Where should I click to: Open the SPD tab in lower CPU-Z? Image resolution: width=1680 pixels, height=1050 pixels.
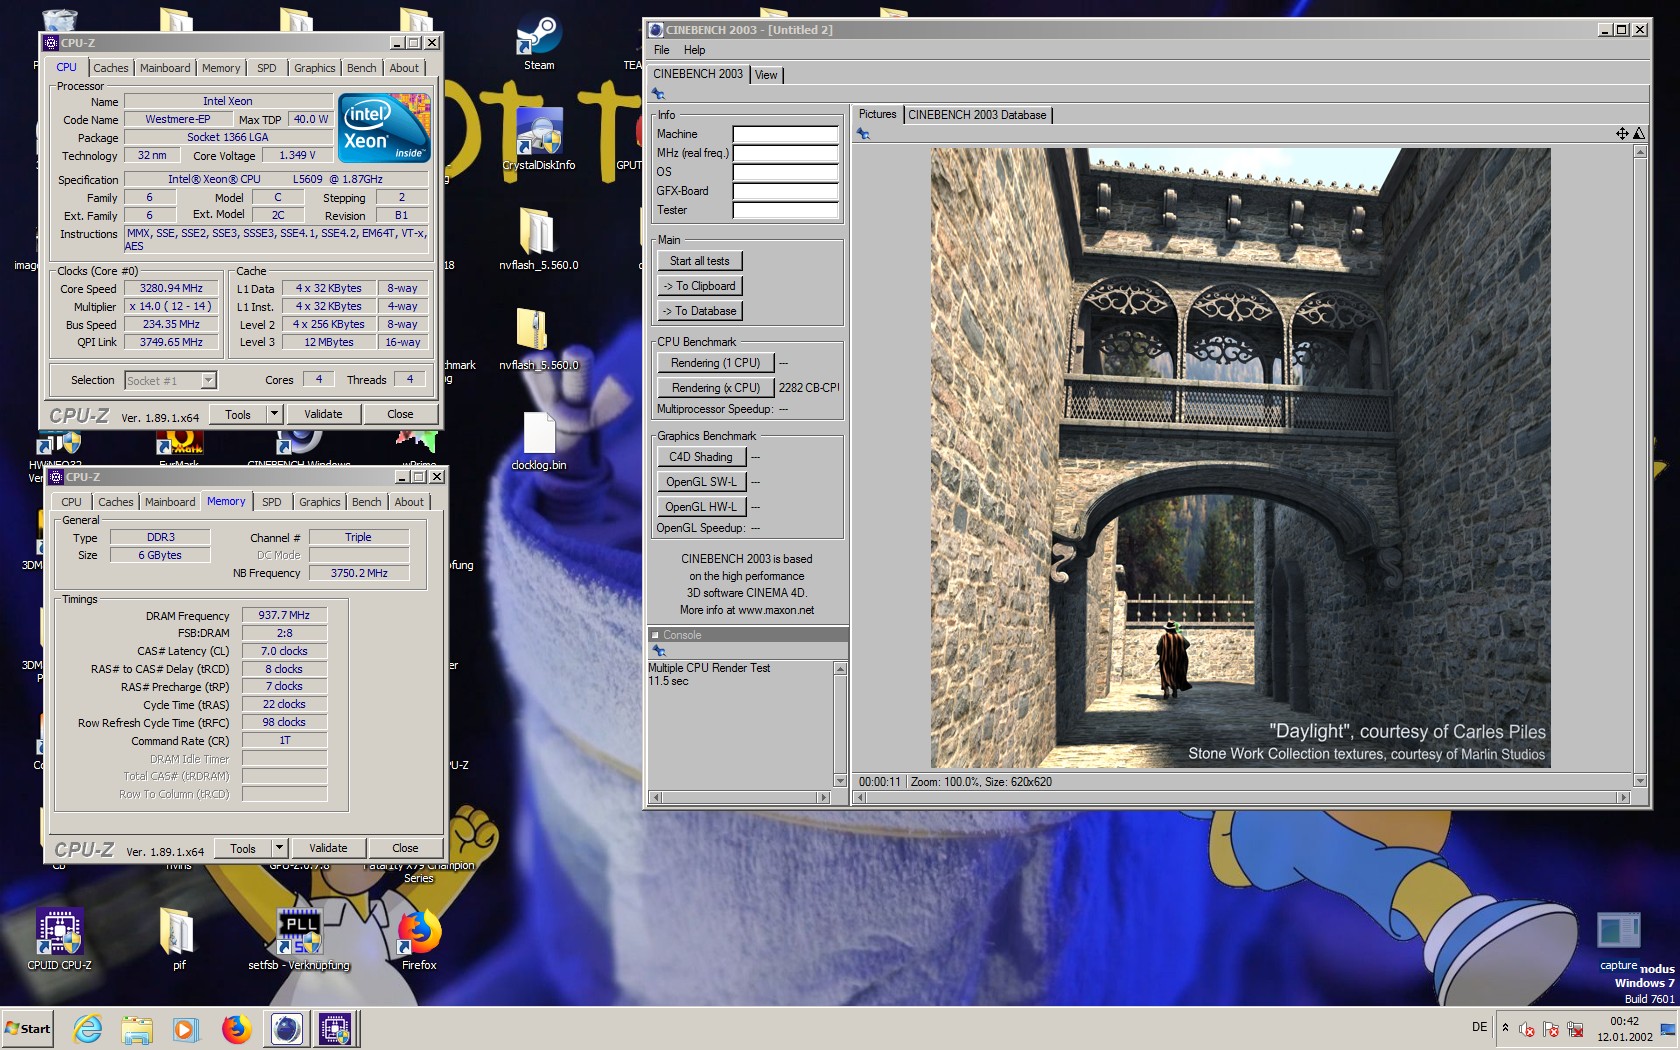[272, 502]
